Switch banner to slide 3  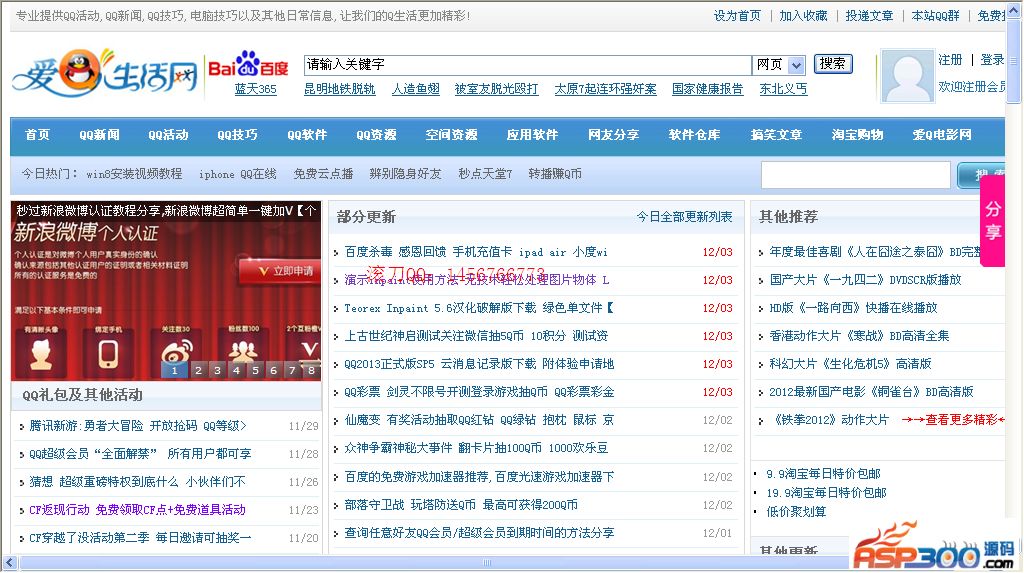point(218,370)
